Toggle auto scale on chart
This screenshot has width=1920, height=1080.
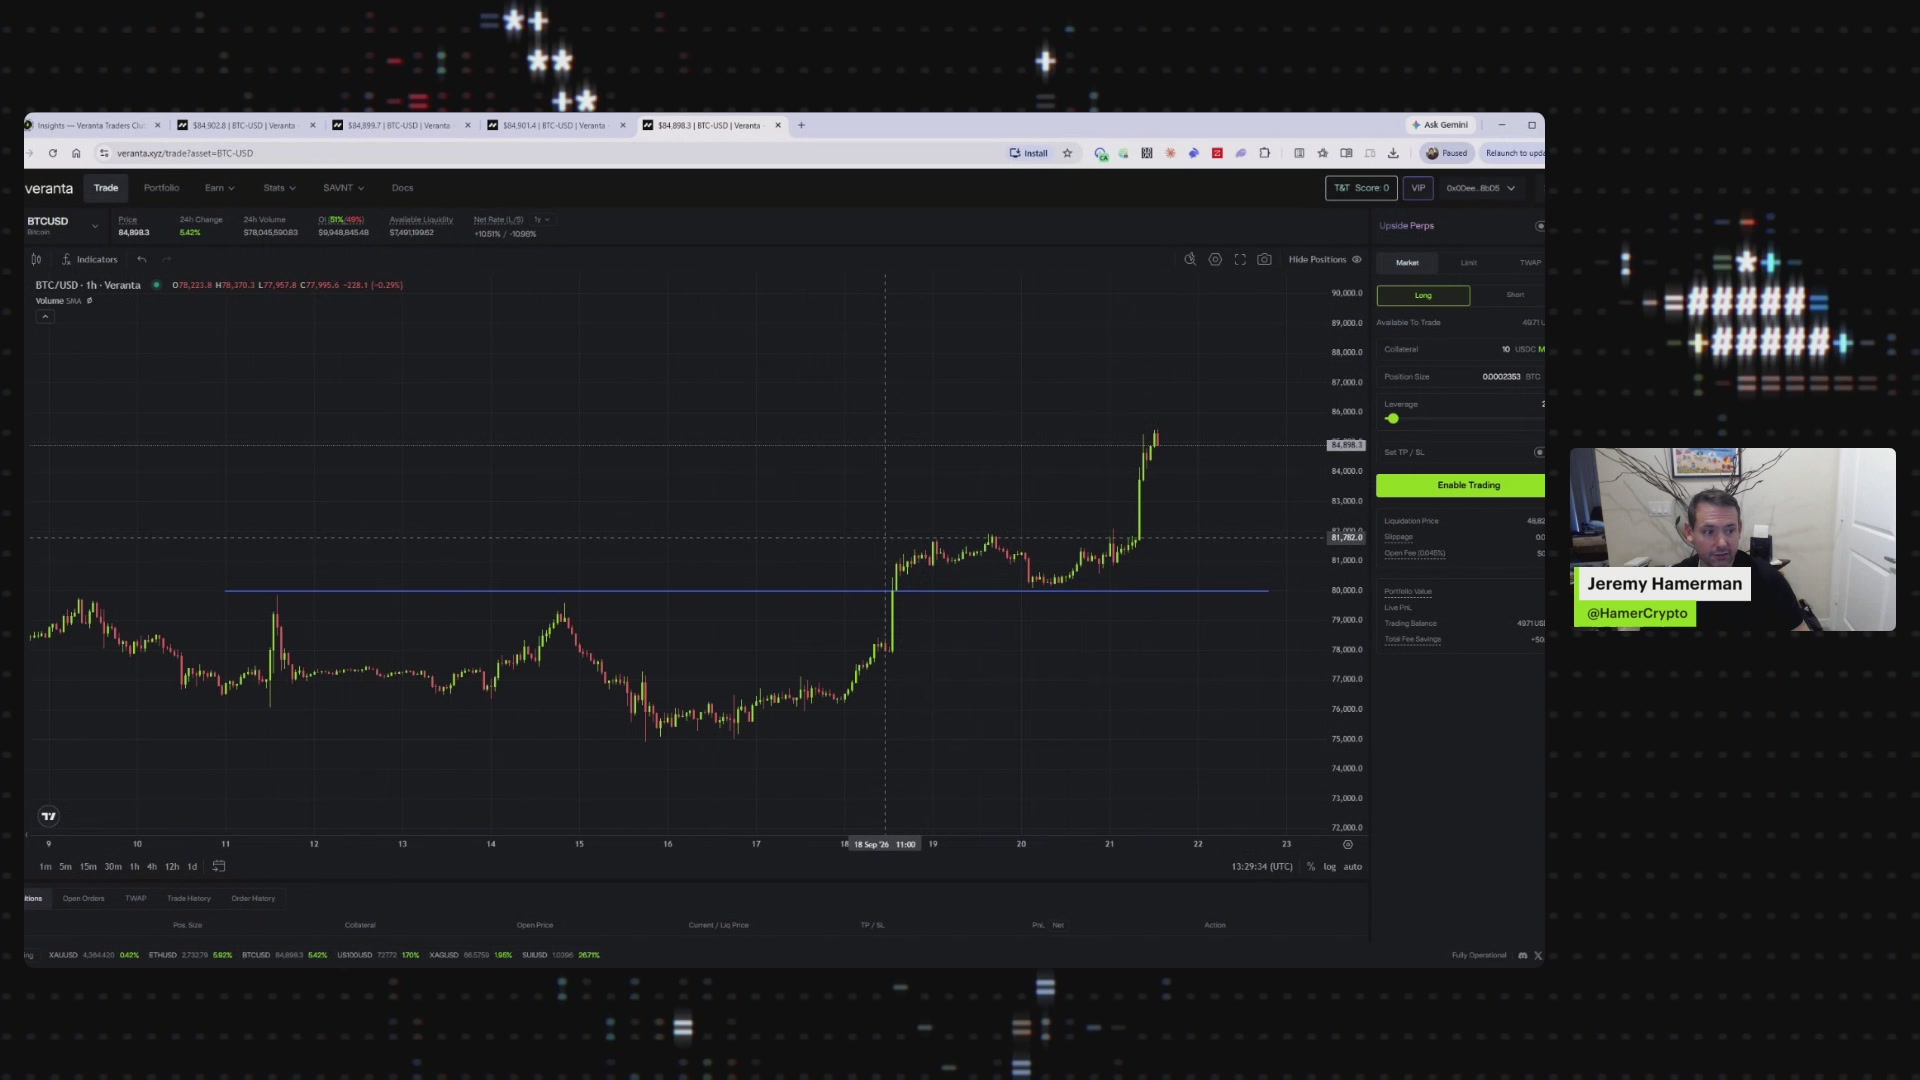[x=1352, y=867]
